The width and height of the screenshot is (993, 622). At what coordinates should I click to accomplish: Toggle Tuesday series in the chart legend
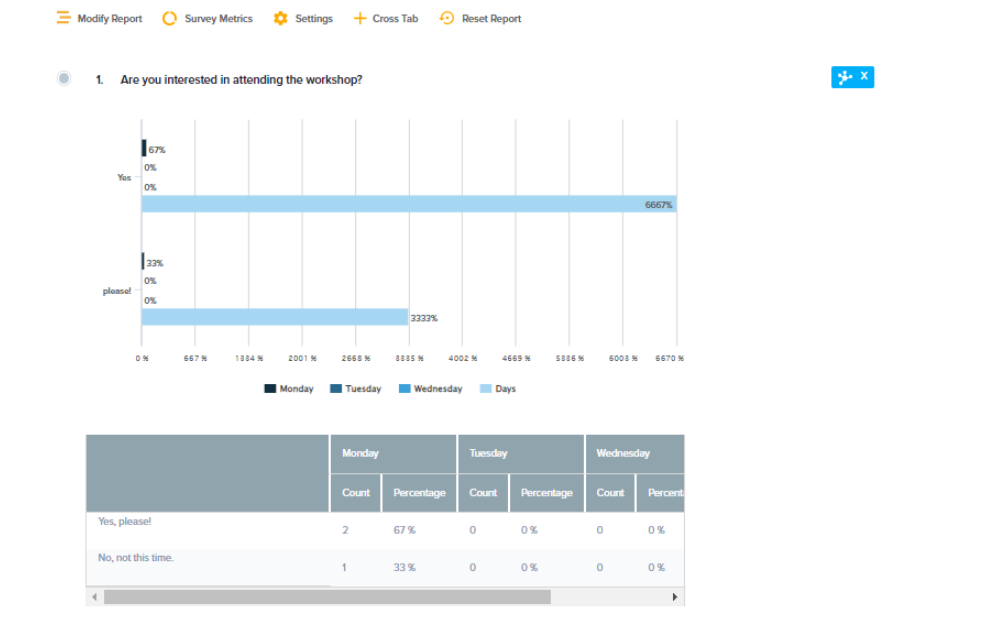click(355, 389)
